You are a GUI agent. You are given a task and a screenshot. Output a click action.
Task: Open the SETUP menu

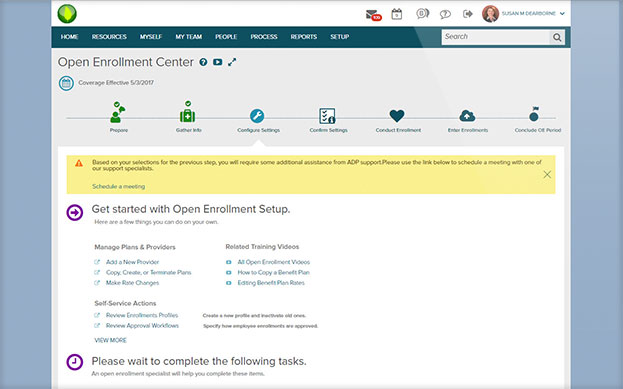point(340,37)
